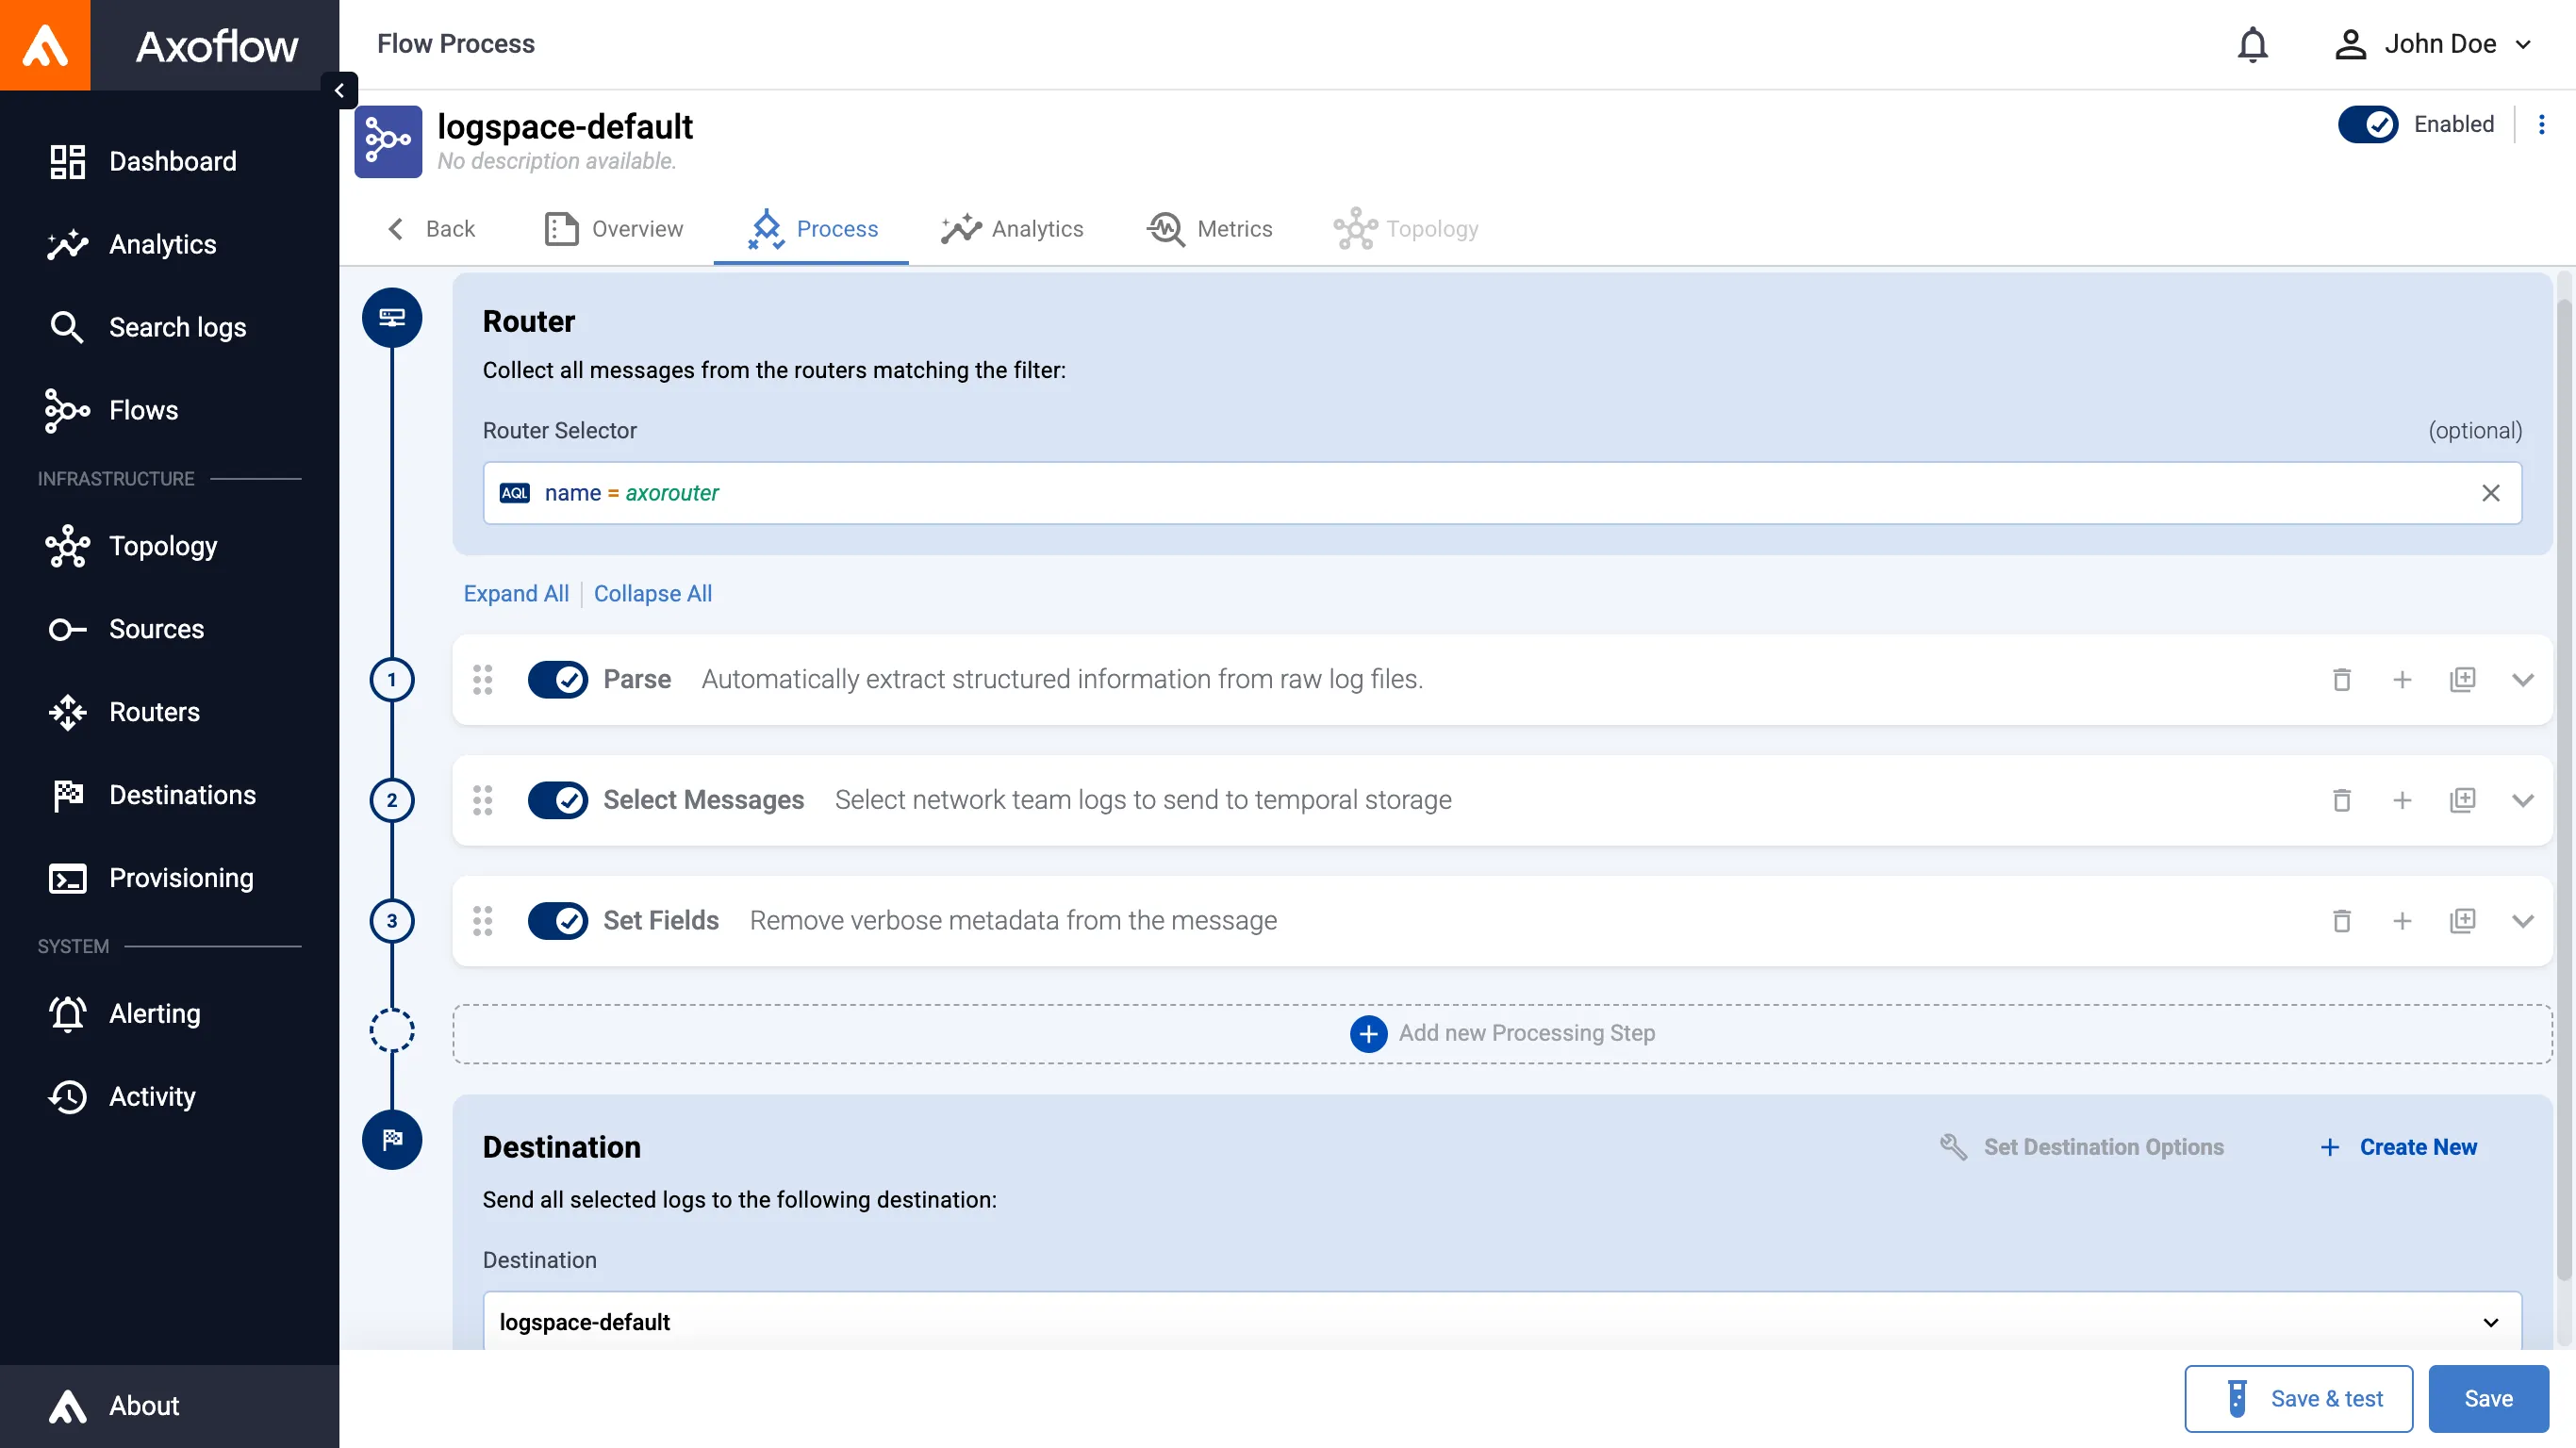Add step after Select Messages
The height and width of the screenshot is (1448, 2576).
click(x=2402, y=800)
